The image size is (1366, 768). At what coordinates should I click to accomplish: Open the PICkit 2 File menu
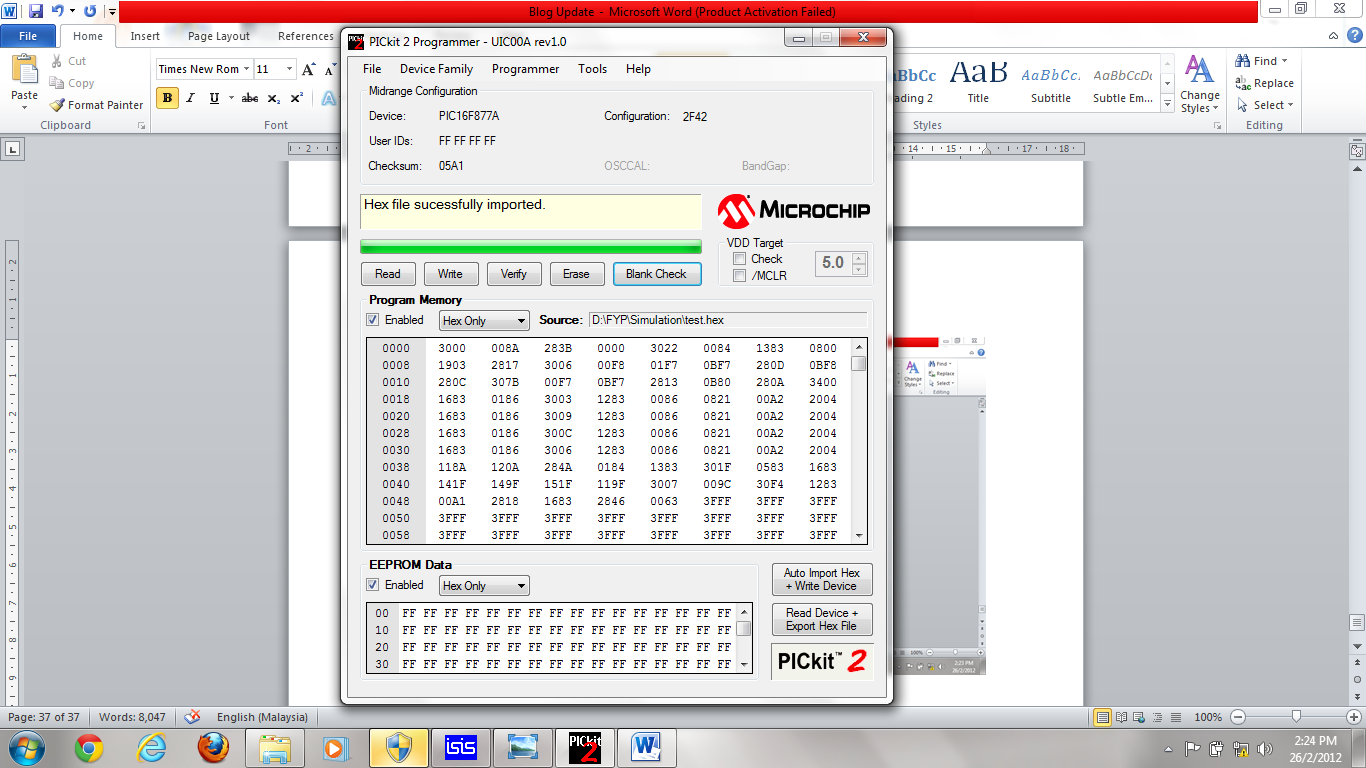pos(372,69)
